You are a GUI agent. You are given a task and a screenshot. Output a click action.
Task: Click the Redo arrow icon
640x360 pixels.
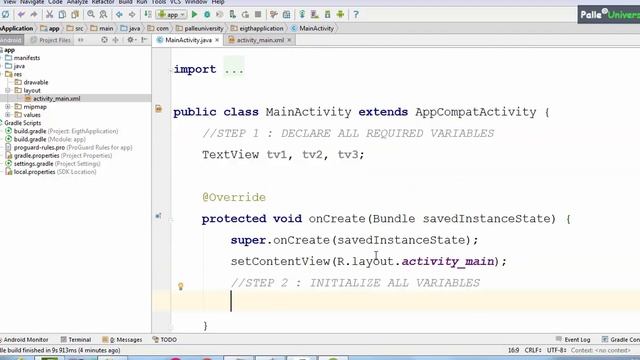tap(34, 15)
